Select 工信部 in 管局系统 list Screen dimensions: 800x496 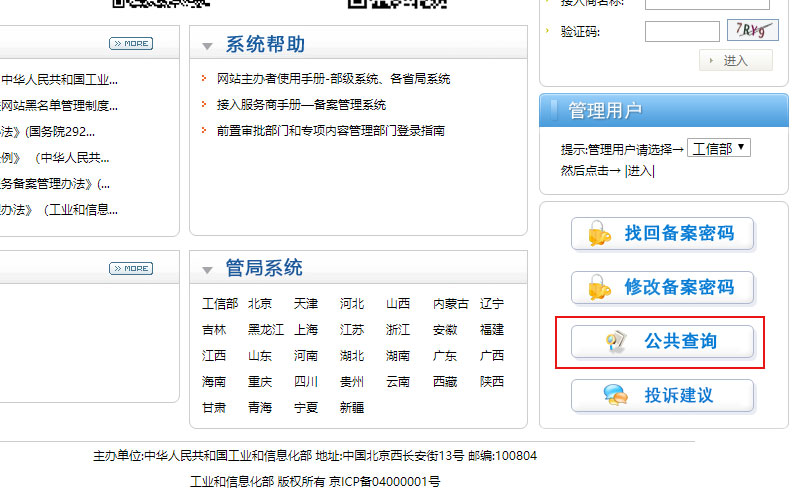click(x=220, y=304)
